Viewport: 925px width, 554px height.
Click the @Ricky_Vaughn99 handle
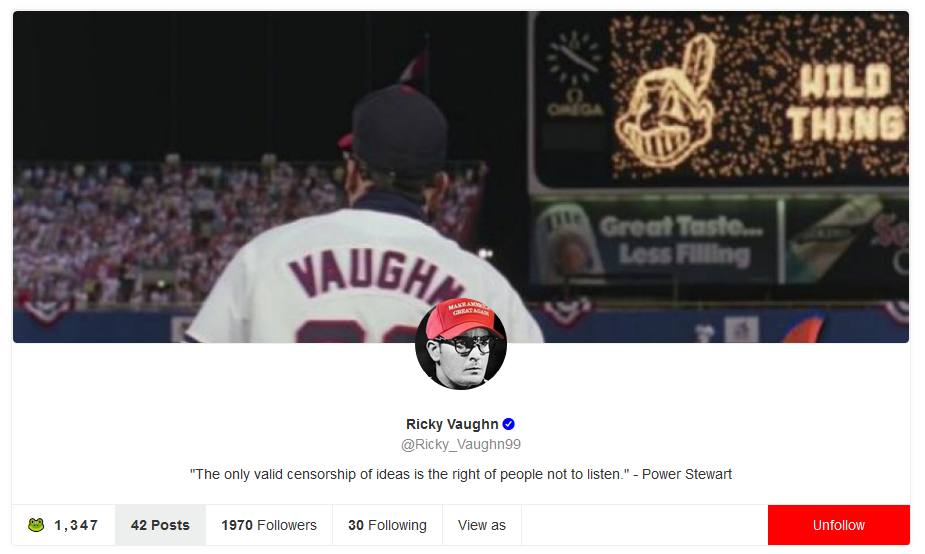(461, 444)
